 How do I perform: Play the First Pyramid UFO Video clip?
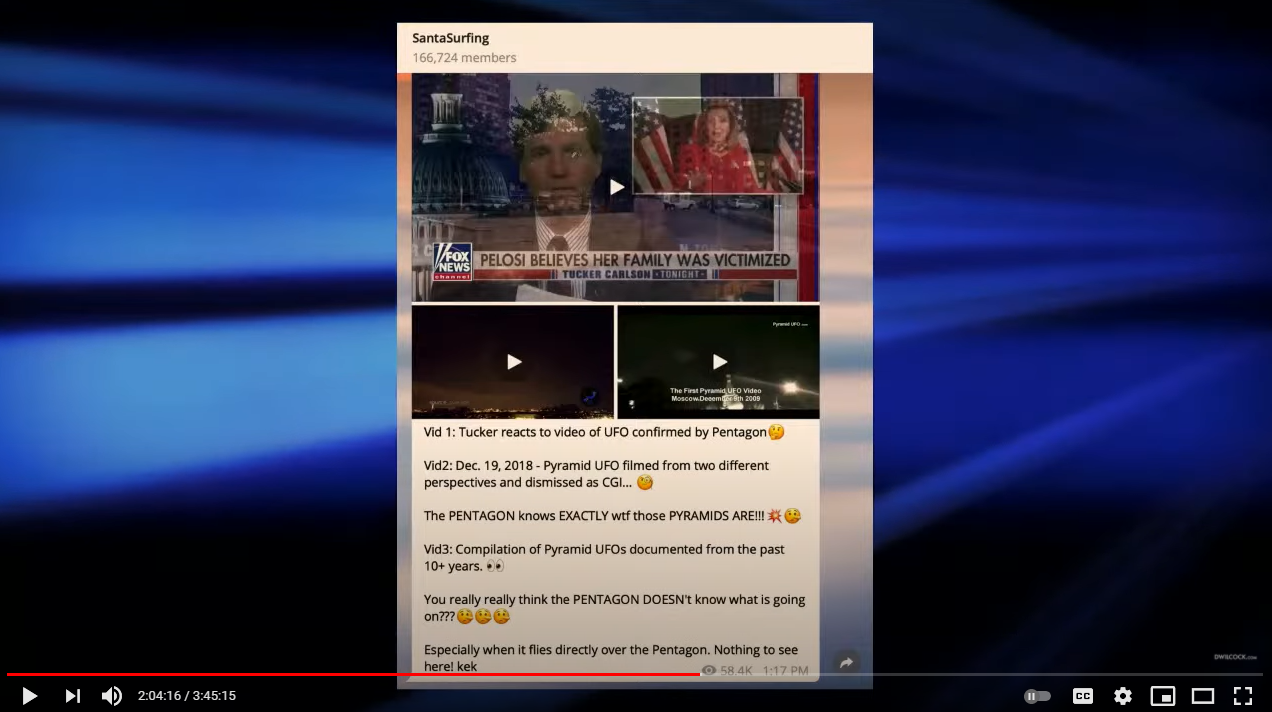(719, 362)
